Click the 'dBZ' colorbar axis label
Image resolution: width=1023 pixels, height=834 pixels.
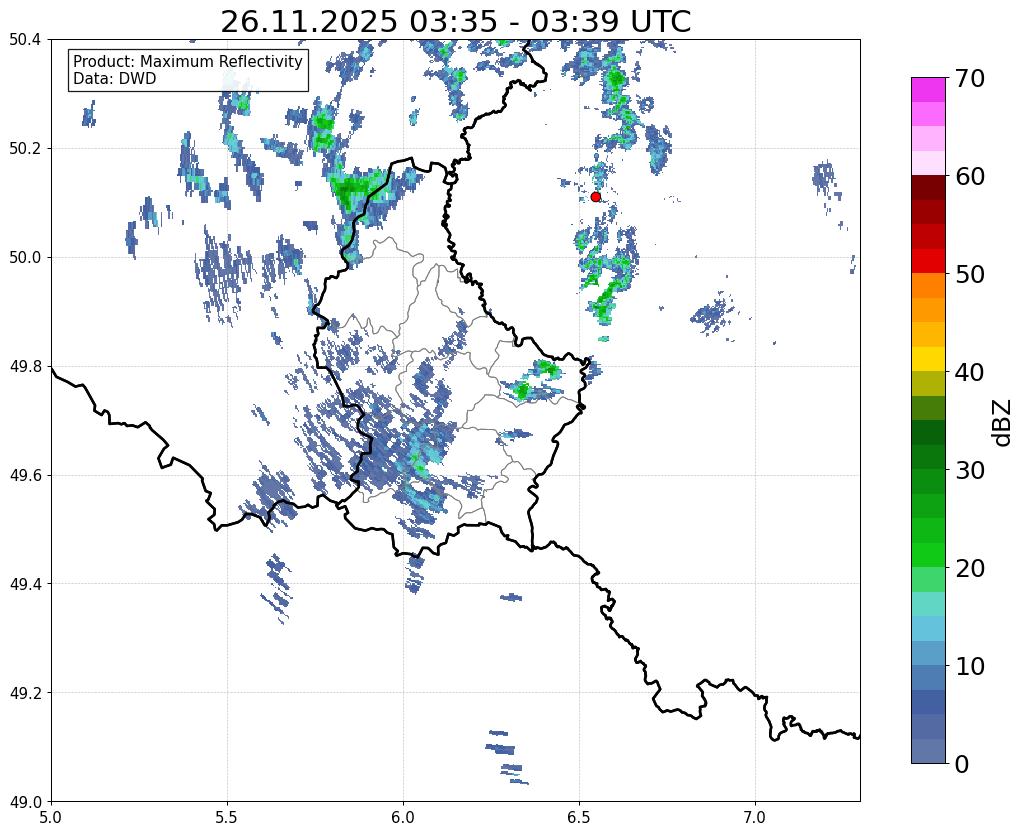click(x=1003, y=422)
